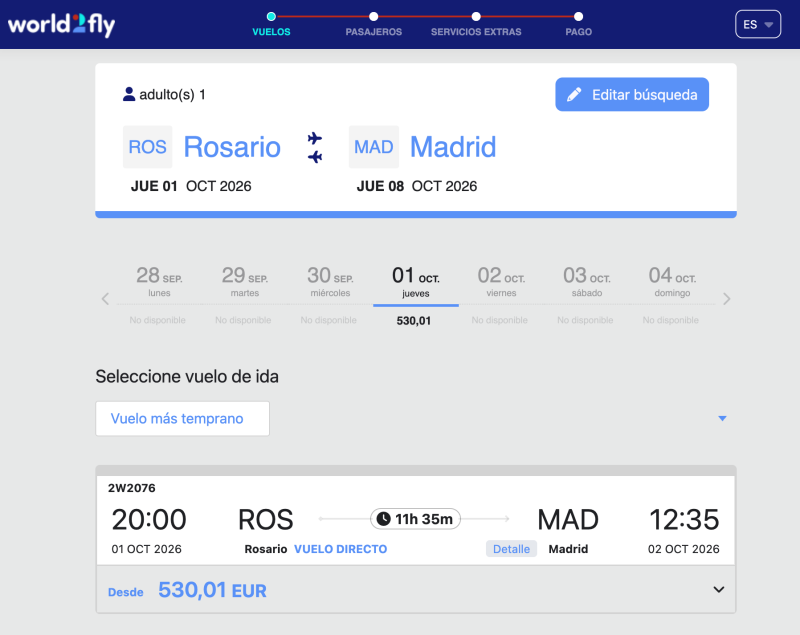Screen dimensions: 800x635
Task: Click the adult passenger icon
Action: pyautogui.click(x=129, y=94)
